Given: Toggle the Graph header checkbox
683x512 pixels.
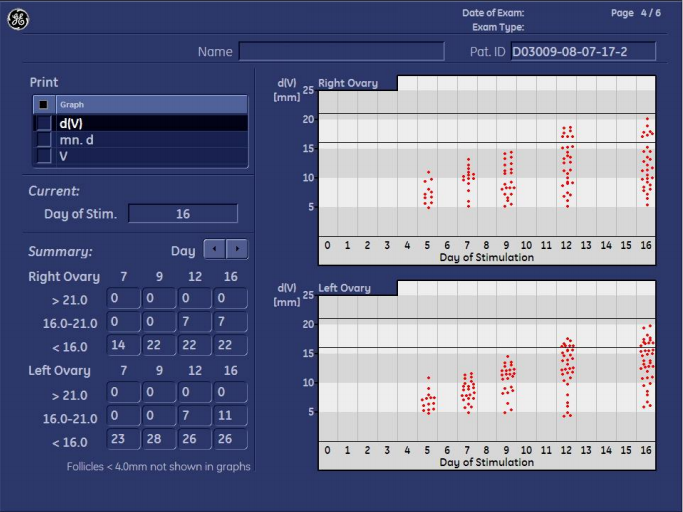Looking at the screenshot, I should 44,105.
